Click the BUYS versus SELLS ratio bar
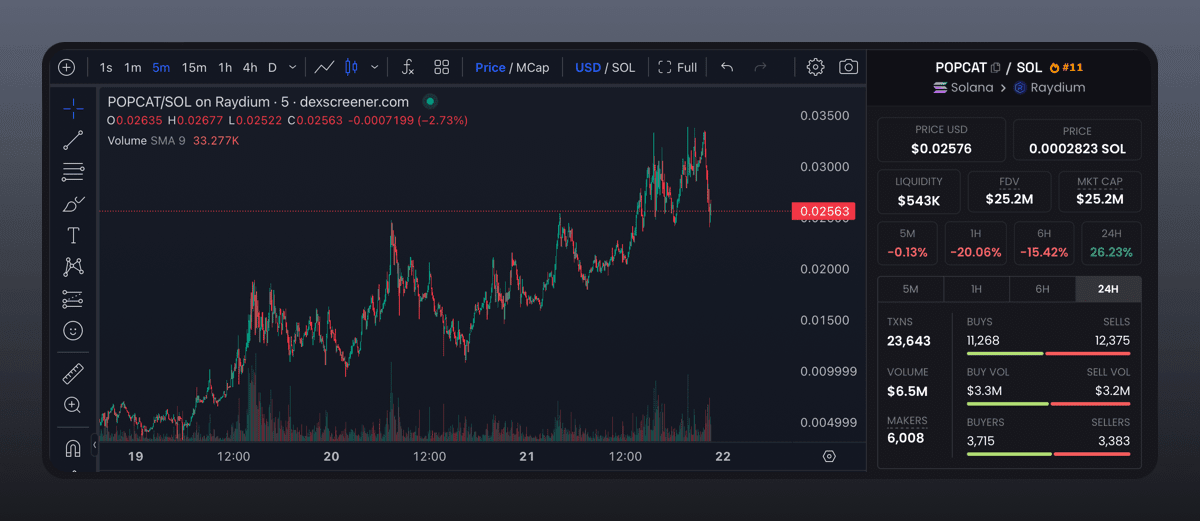 1048,353
